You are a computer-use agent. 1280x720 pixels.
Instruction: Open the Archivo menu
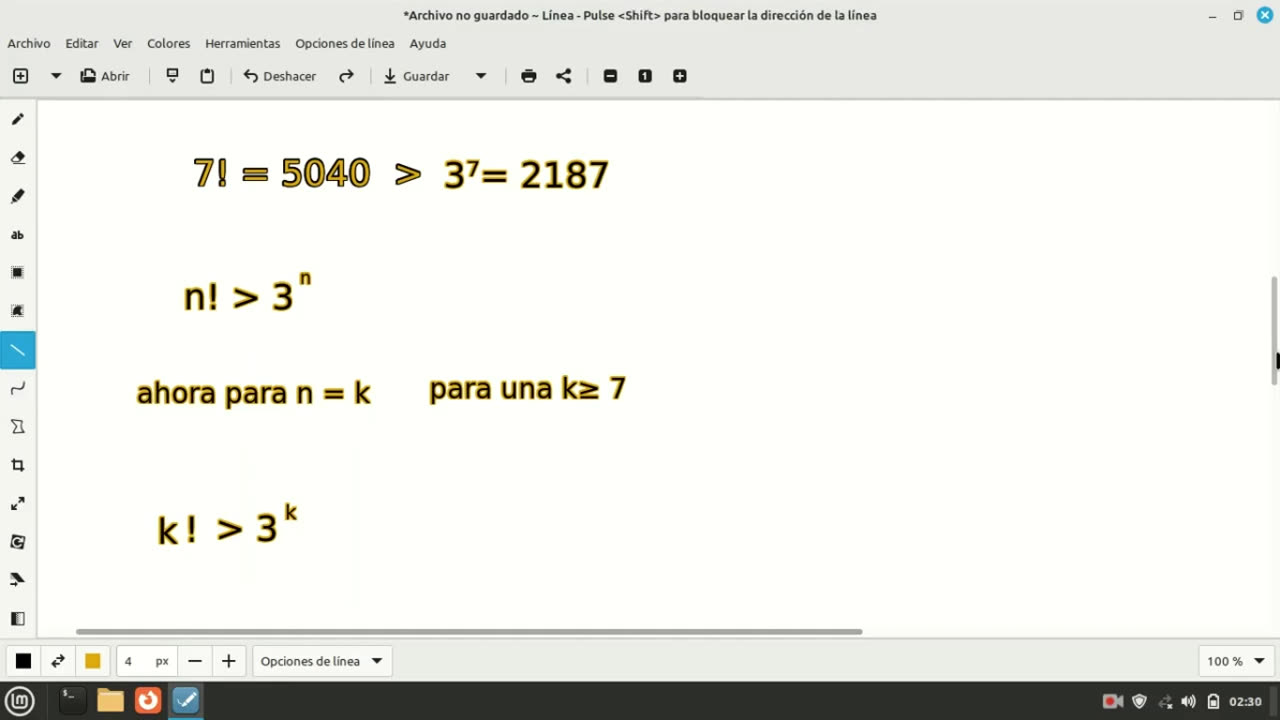(29, 43)
